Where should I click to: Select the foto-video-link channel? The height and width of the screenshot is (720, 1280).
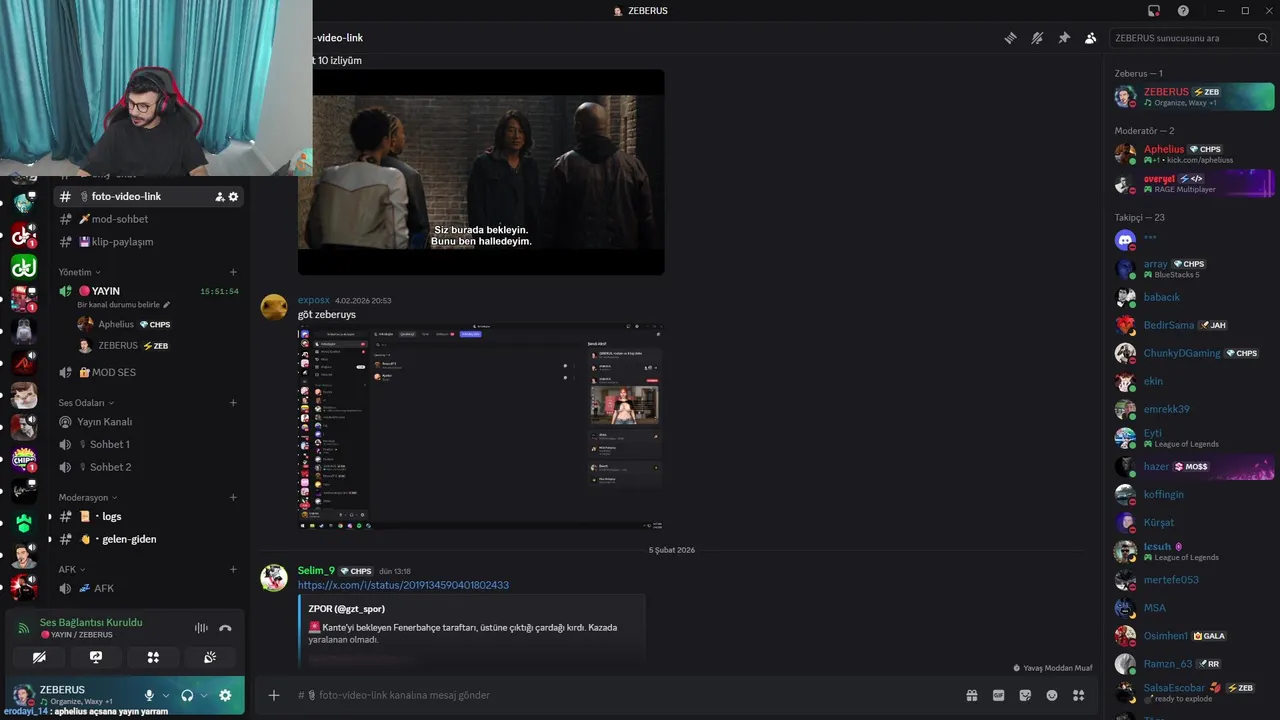148,197
